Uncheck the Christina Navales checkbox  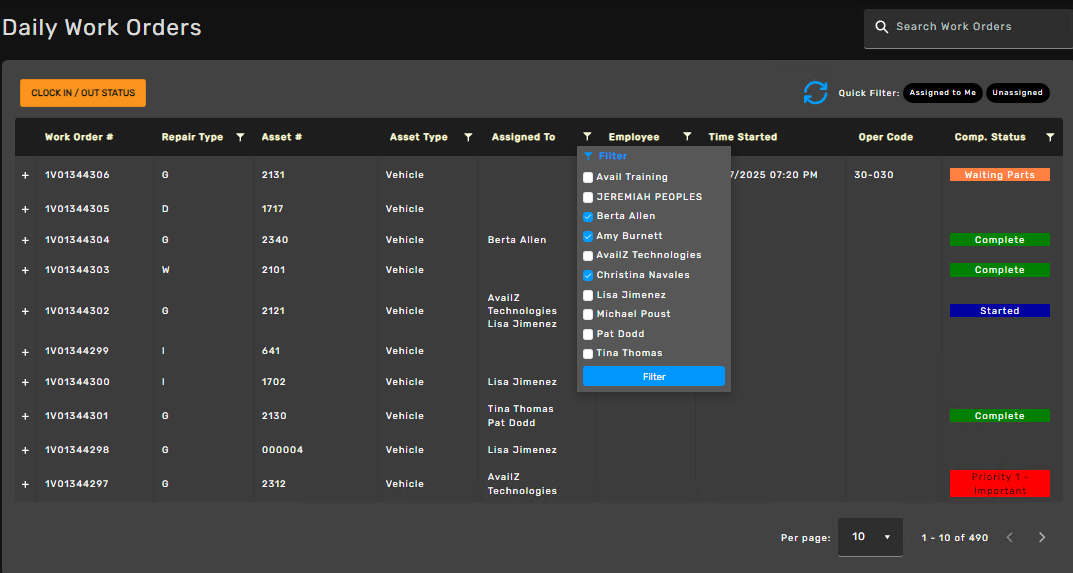pyautogui.click(x=588, y=275)
